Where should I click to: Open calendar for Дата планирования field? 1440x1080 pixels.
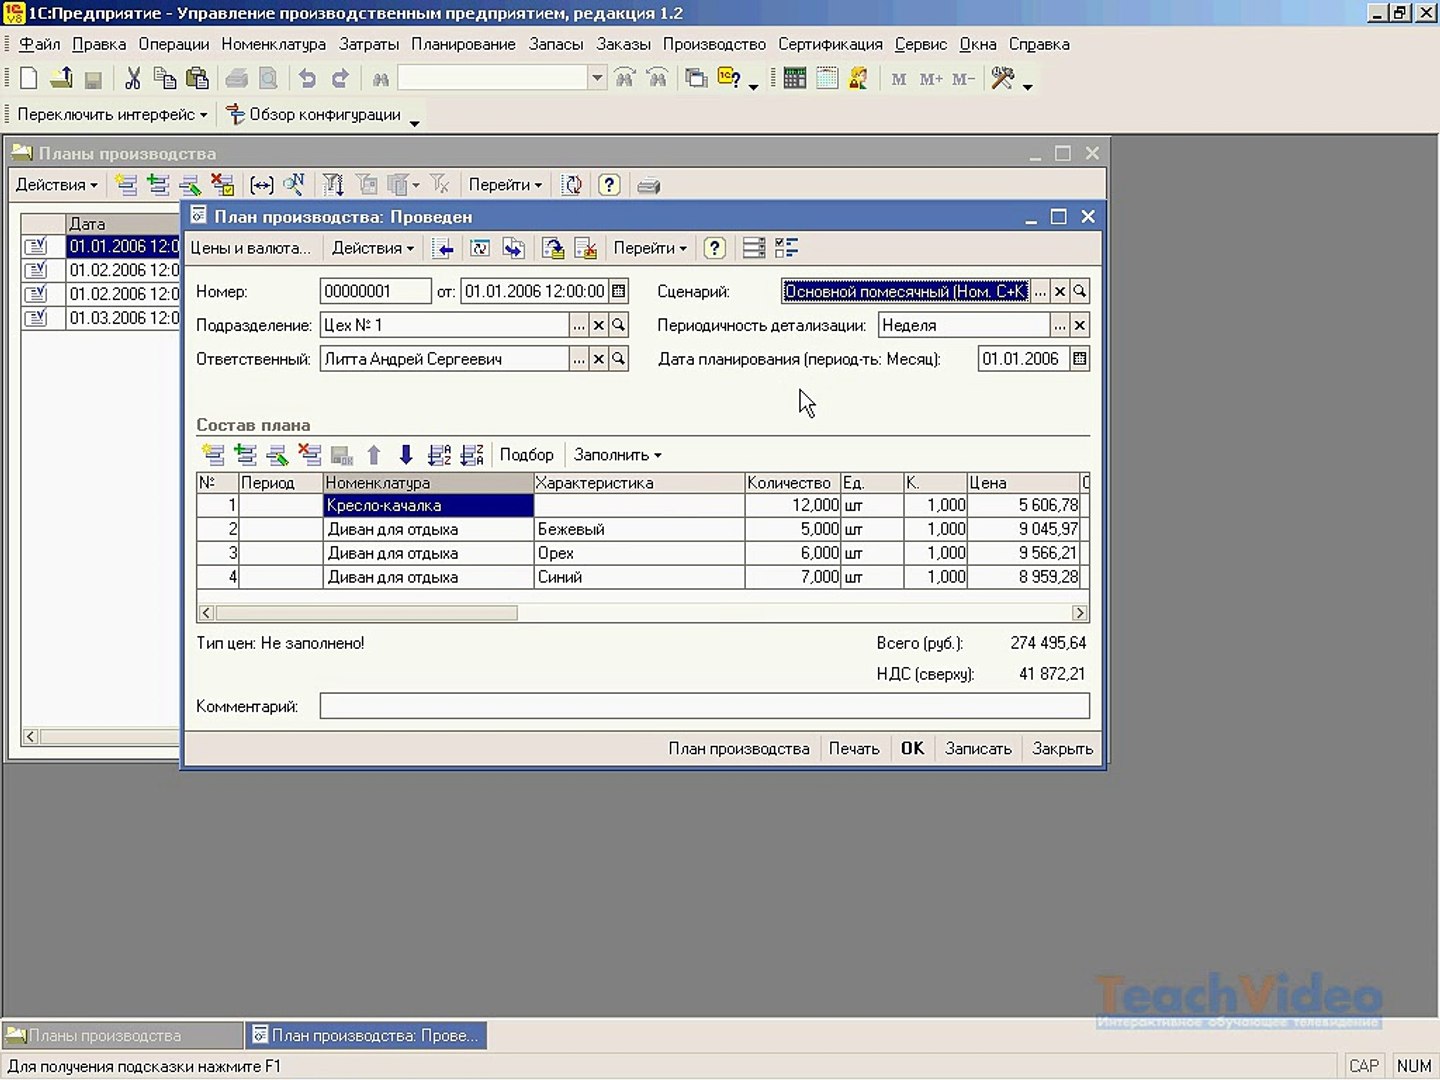pyautogui.click(x=1080, y=359)
